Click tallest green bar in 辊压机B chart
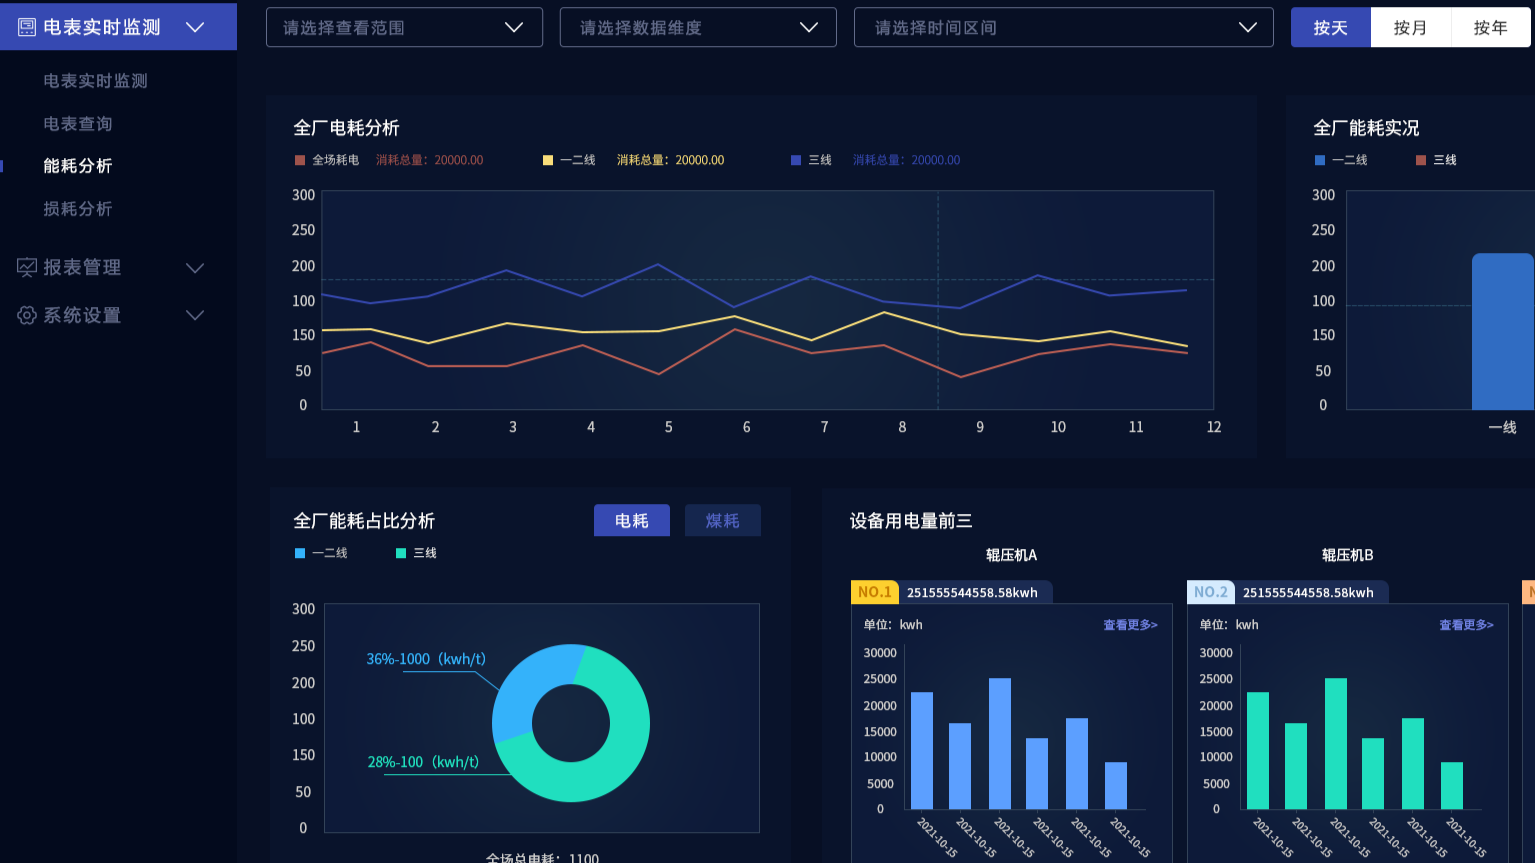This screenshot has height=863, width=1535. point(1336,744)
